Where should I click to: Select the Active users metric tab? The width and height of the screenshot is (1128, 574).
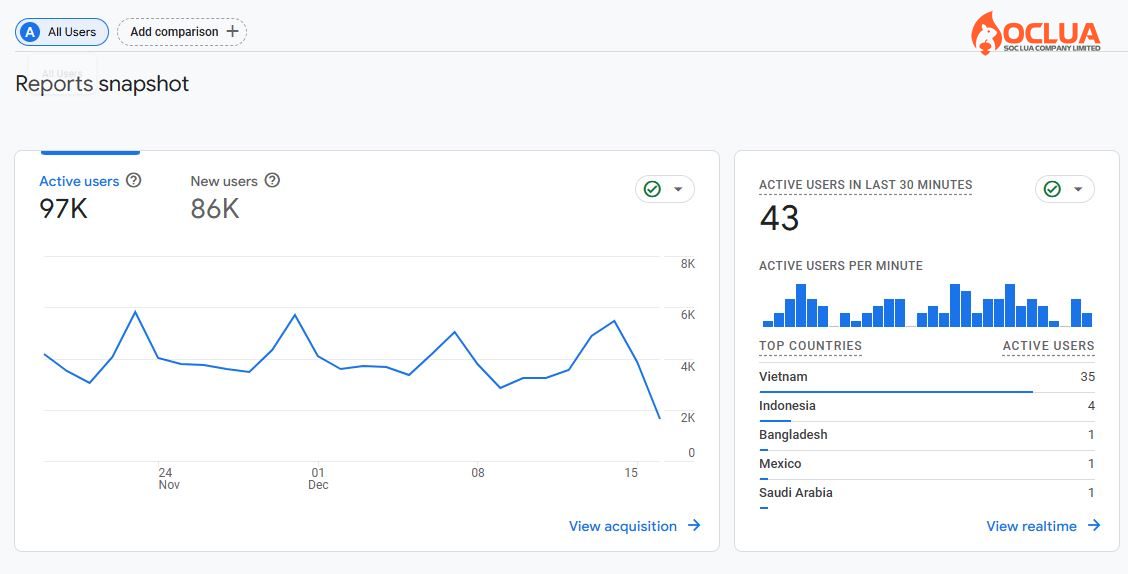click(x=90, y=195)
